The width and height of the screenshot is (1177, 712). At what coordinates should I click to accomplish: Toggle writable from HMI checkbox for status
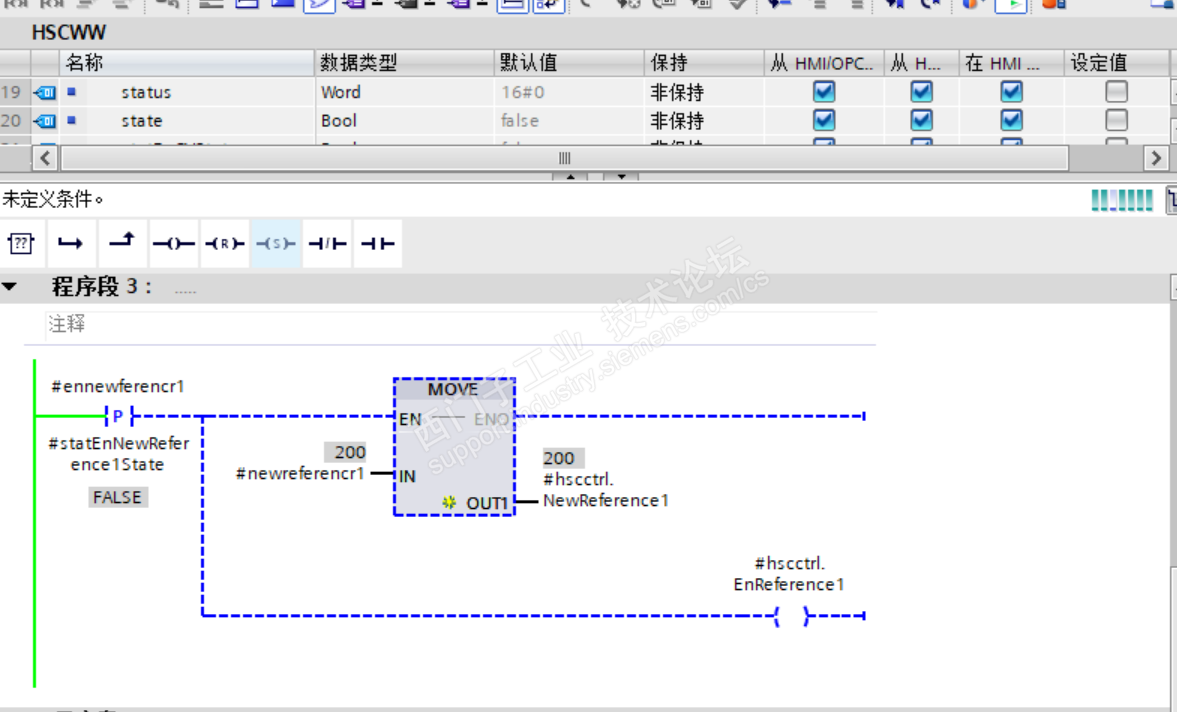[x=922, y=92]
